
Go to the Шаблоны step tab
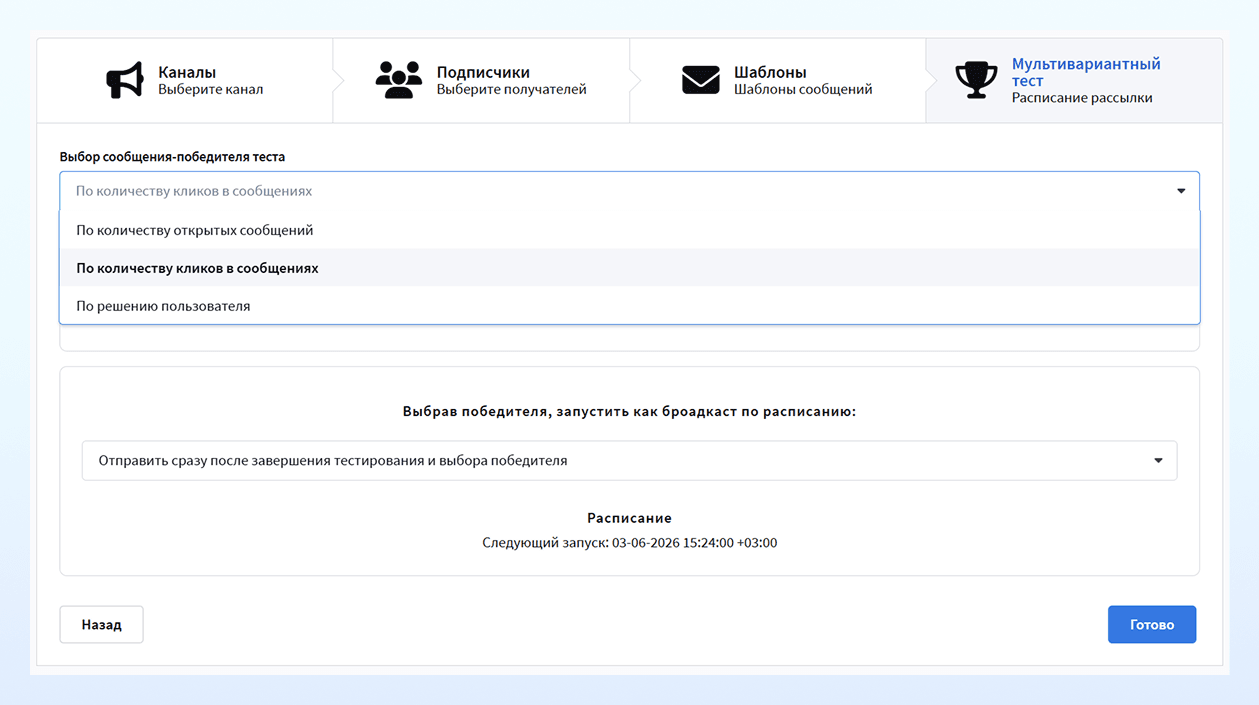click(778, 81)
